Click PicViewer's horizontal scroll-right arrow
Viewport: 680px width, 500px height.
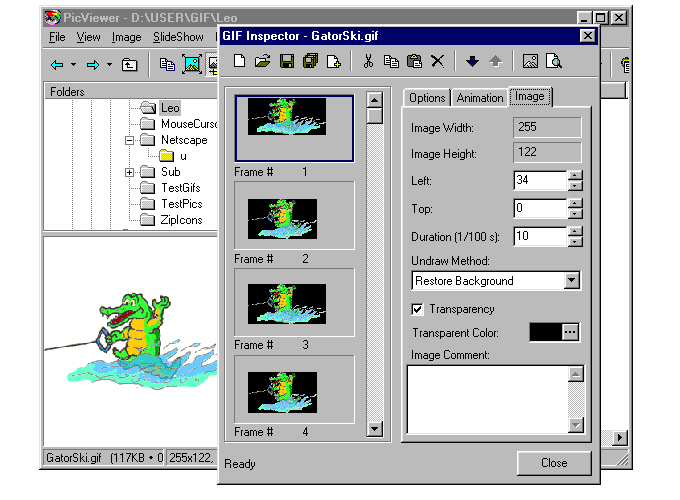[620, 438]
